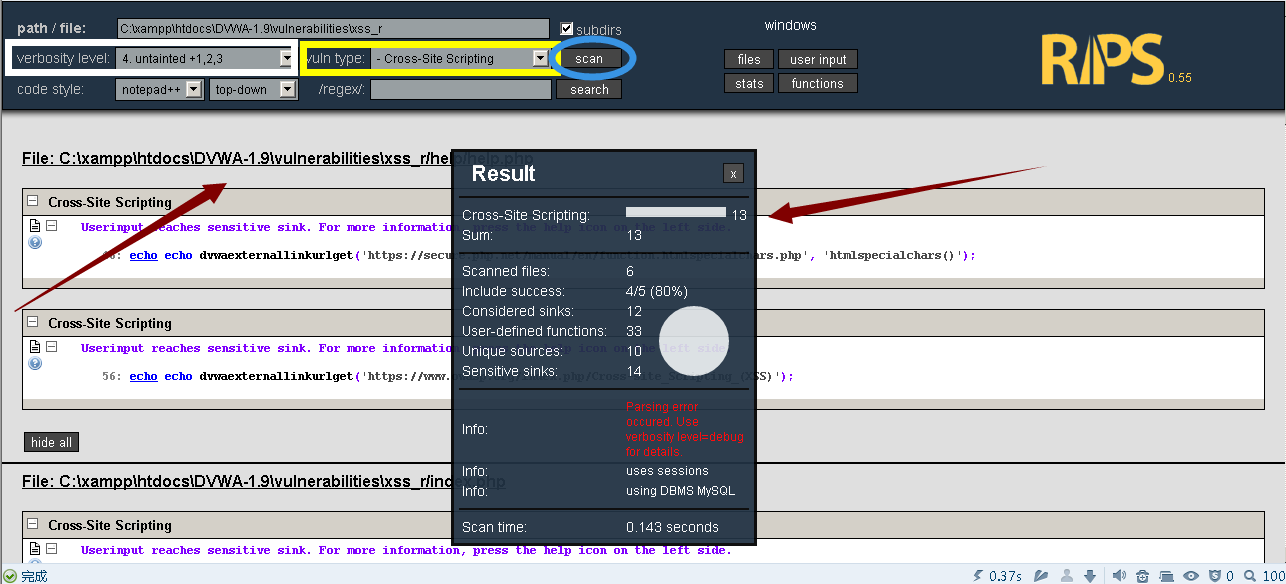Click the shield icon in the status bar
1286x584 pixels.
[1215, 576]
